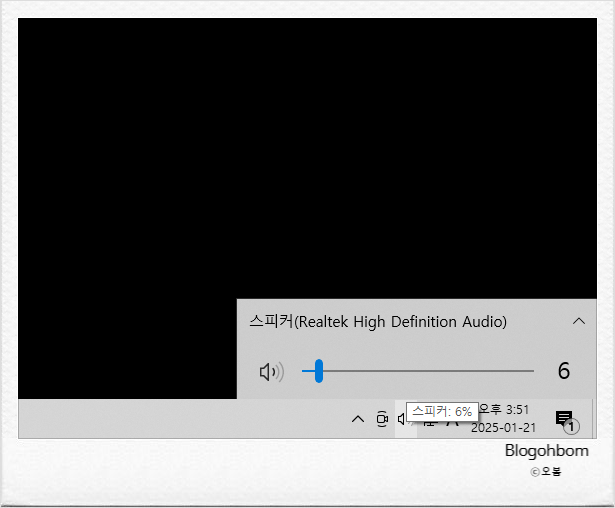
Task: Select the 스피커(Realtek High Definition Audio) device title
Action: 378,322
